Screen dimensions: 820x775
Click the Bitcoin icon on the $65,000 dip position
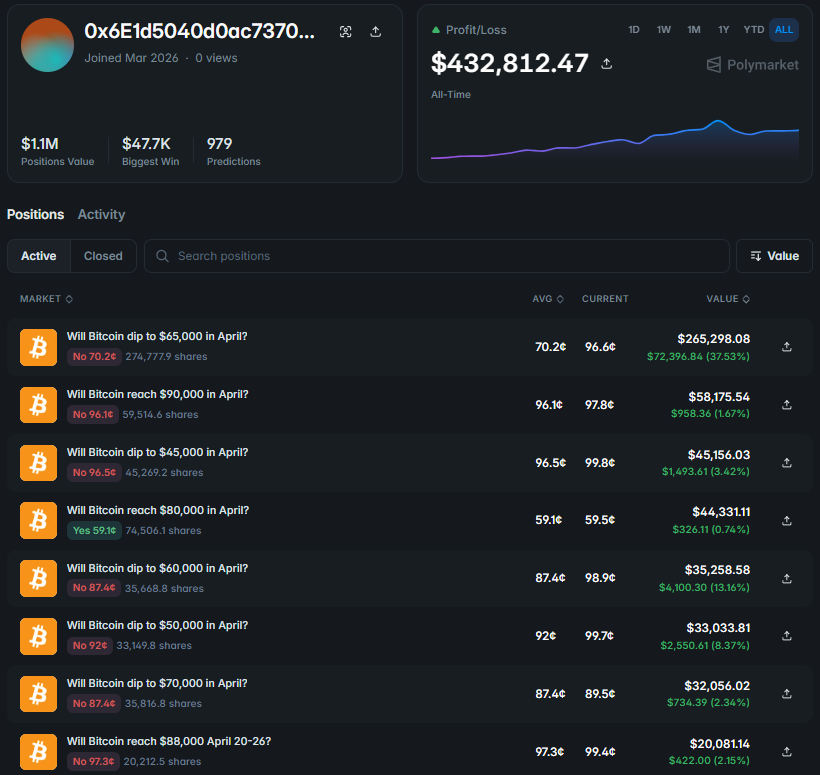pyautogui.click(x=38, y=347)
